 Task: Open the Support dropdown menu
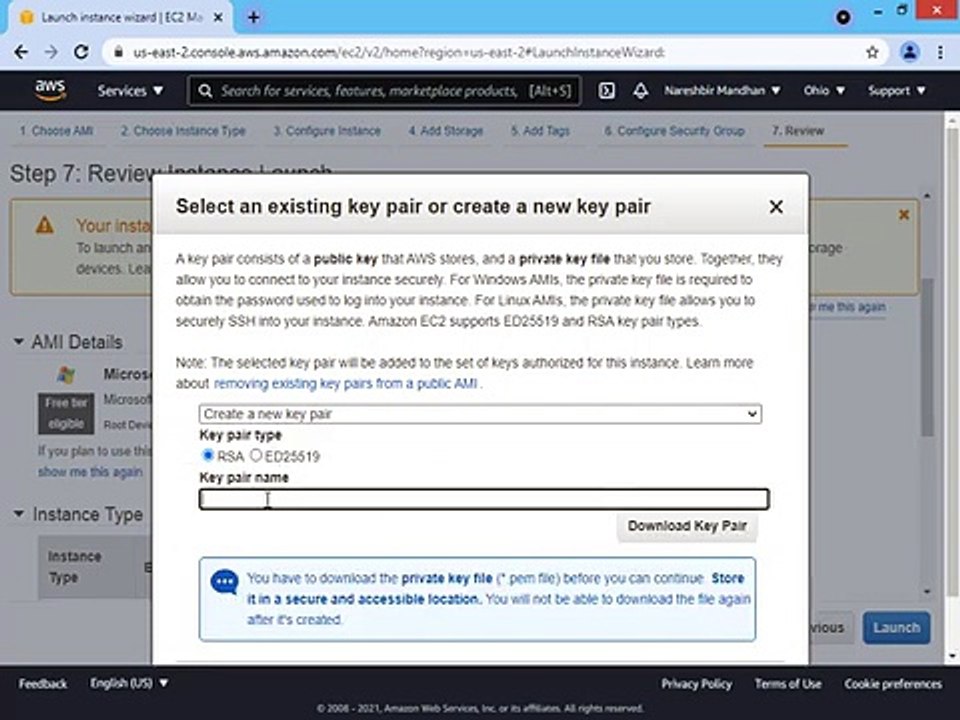tap(896, 91)
